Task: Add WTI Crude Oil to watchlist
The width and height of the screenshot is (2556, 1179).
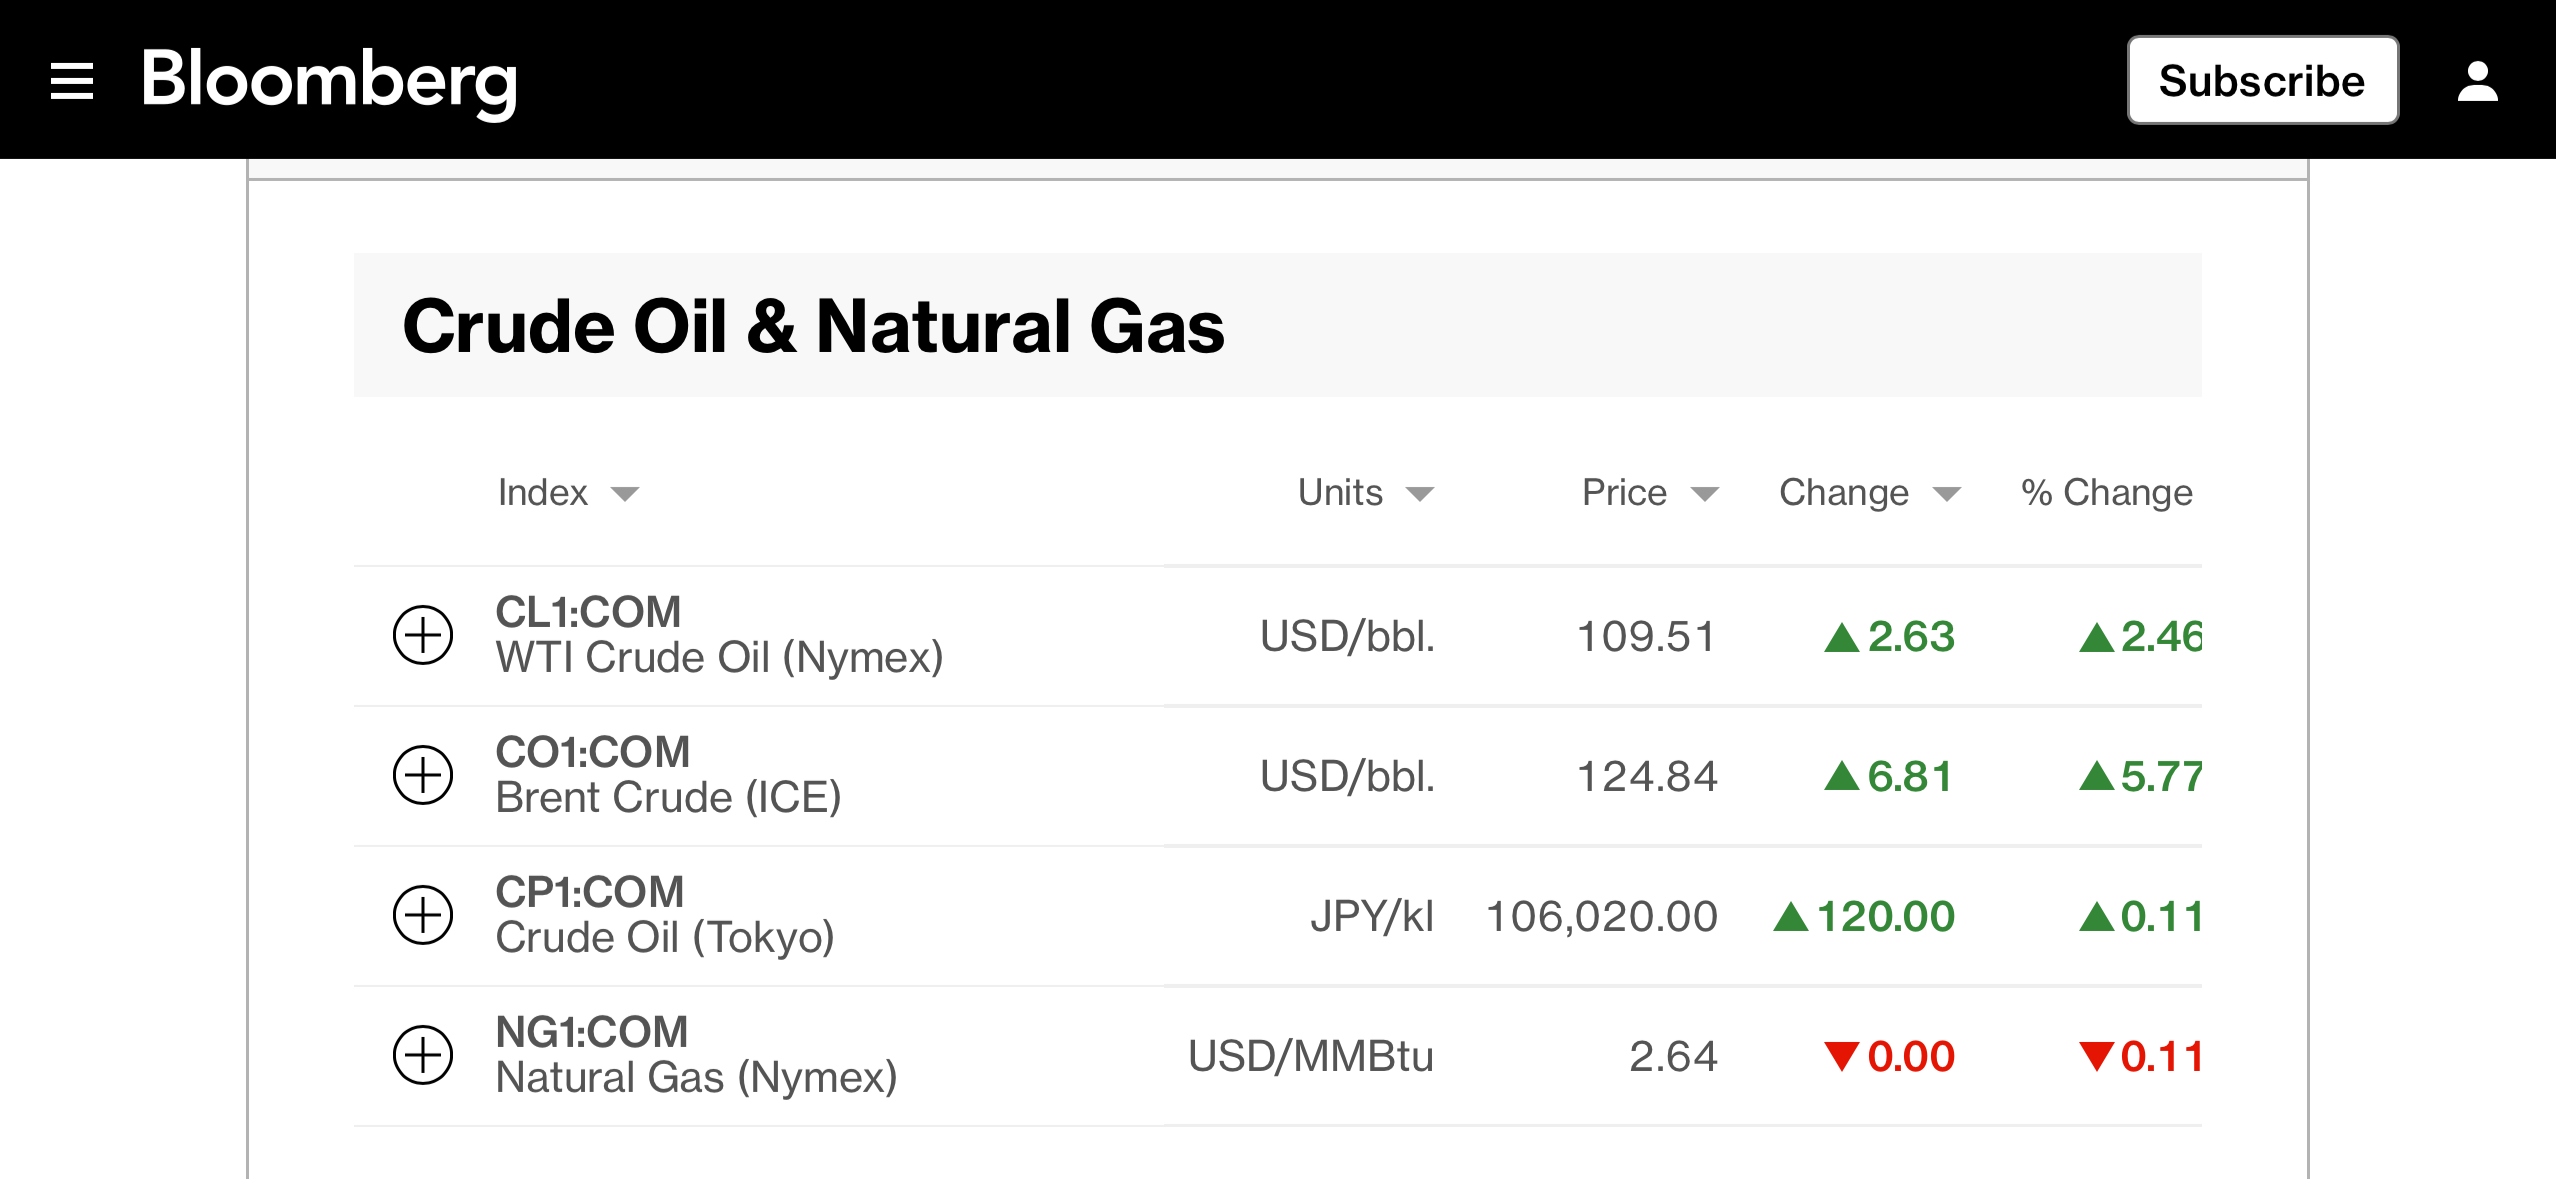Action: click(423, 635)
